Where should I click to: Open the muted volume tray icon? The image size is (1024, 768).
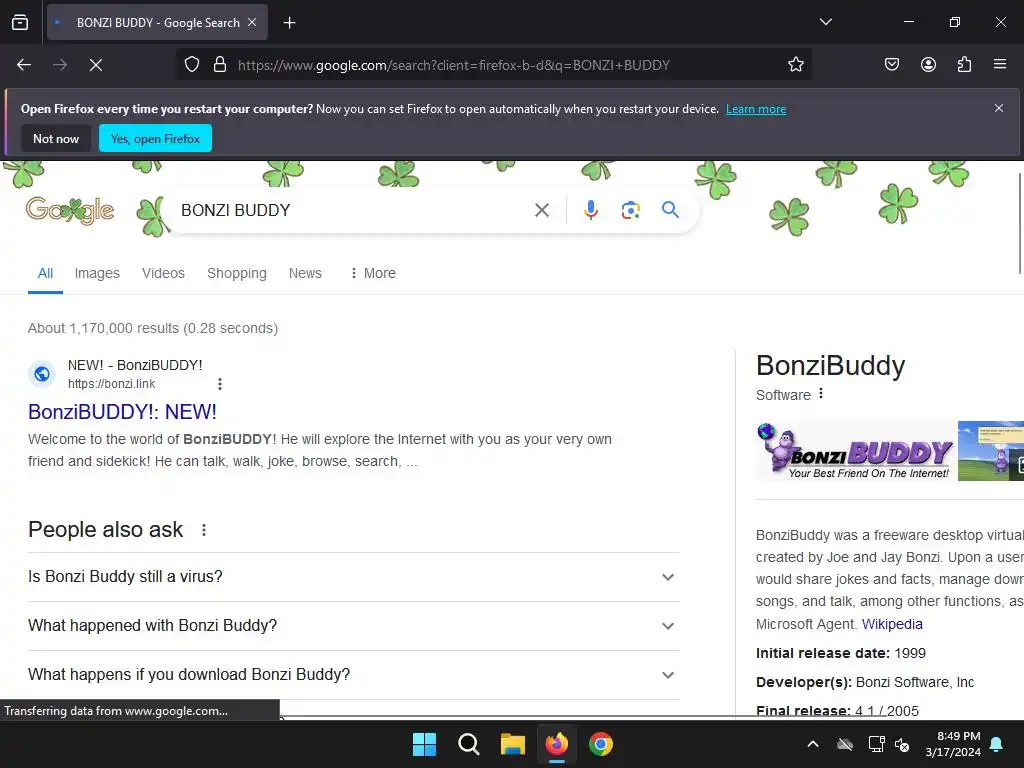pos(902,744)
